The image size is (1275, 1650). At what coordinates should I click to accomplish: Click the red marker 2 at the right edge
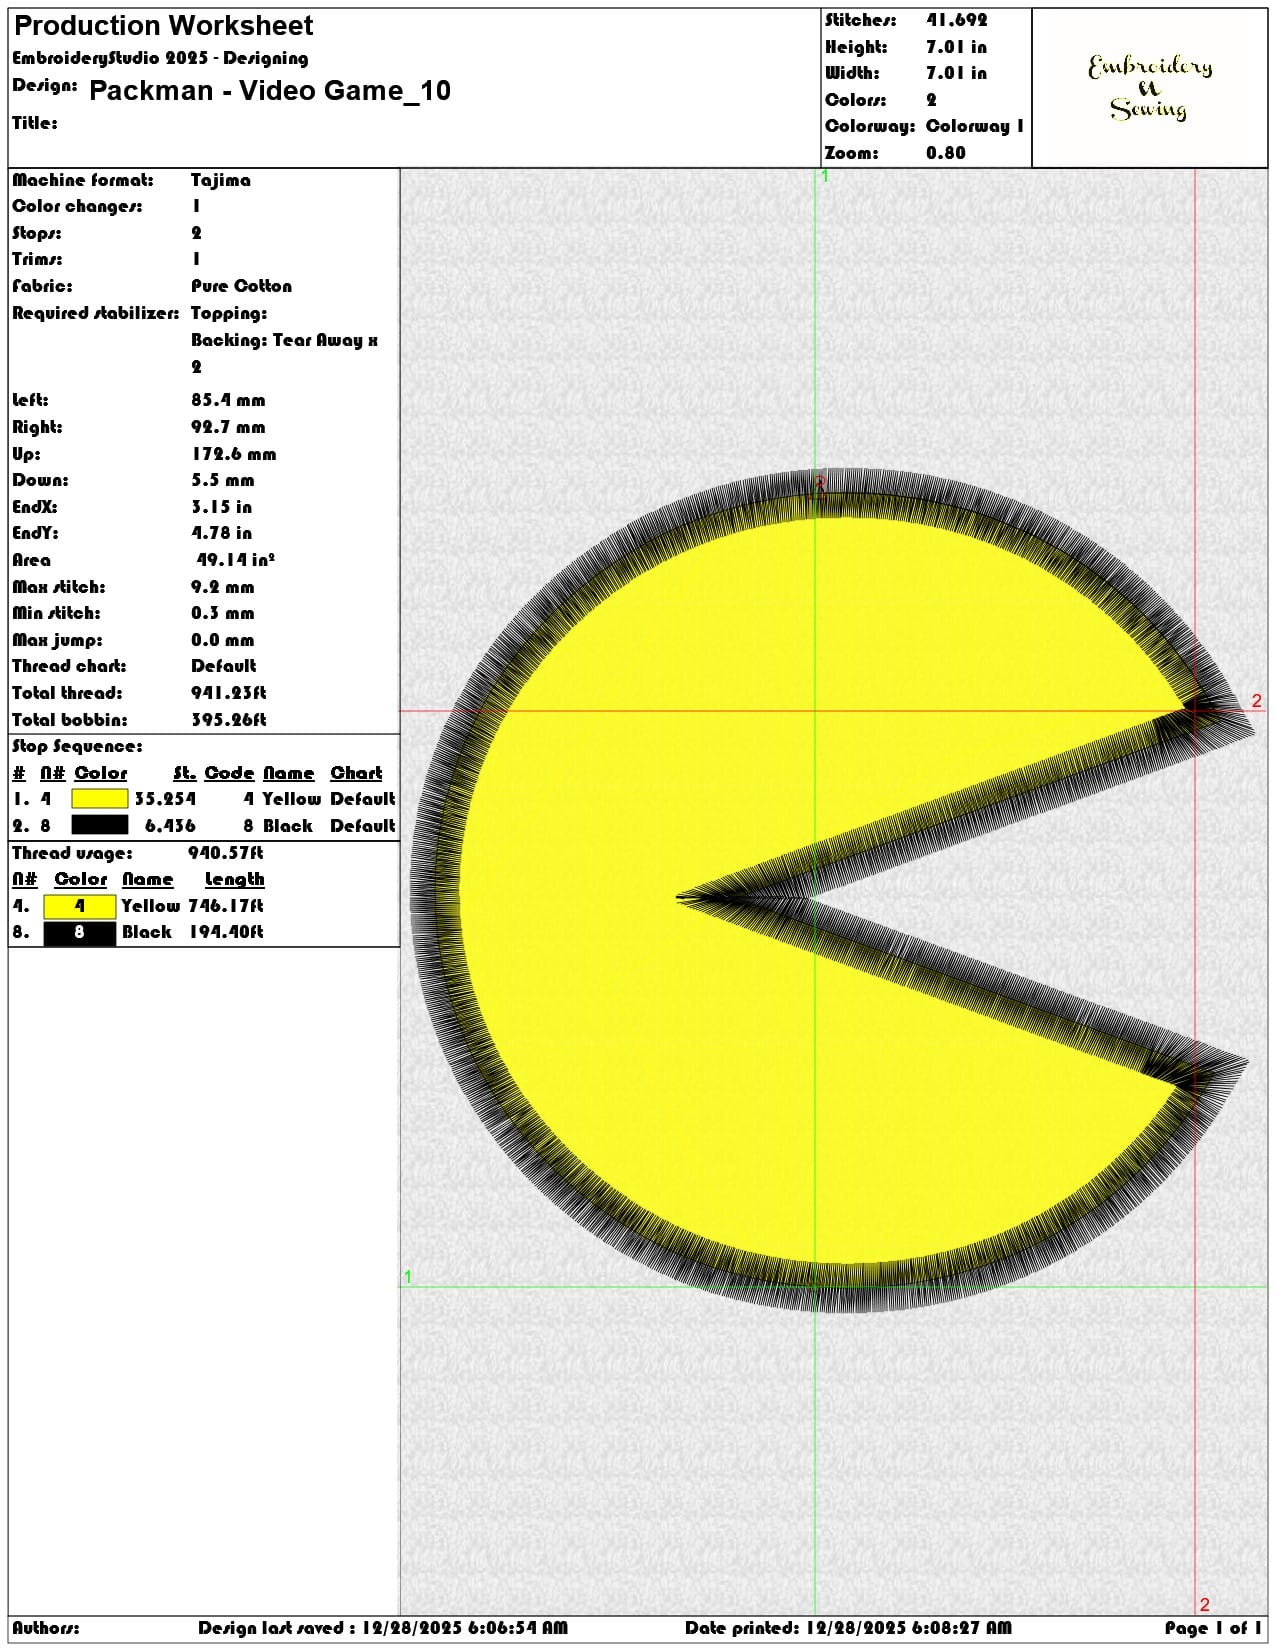[1257, 701]
